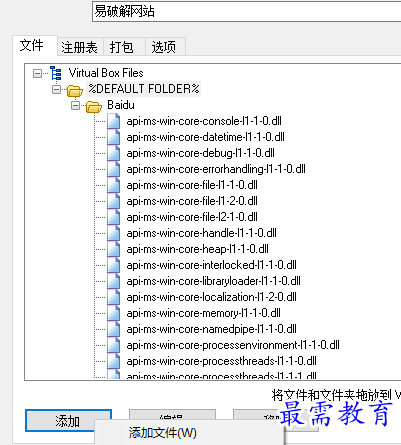Select api-ms-win-core-handle-l1-1-0.dll file name
The image size is (401, 445).
[x=202, y=233]
